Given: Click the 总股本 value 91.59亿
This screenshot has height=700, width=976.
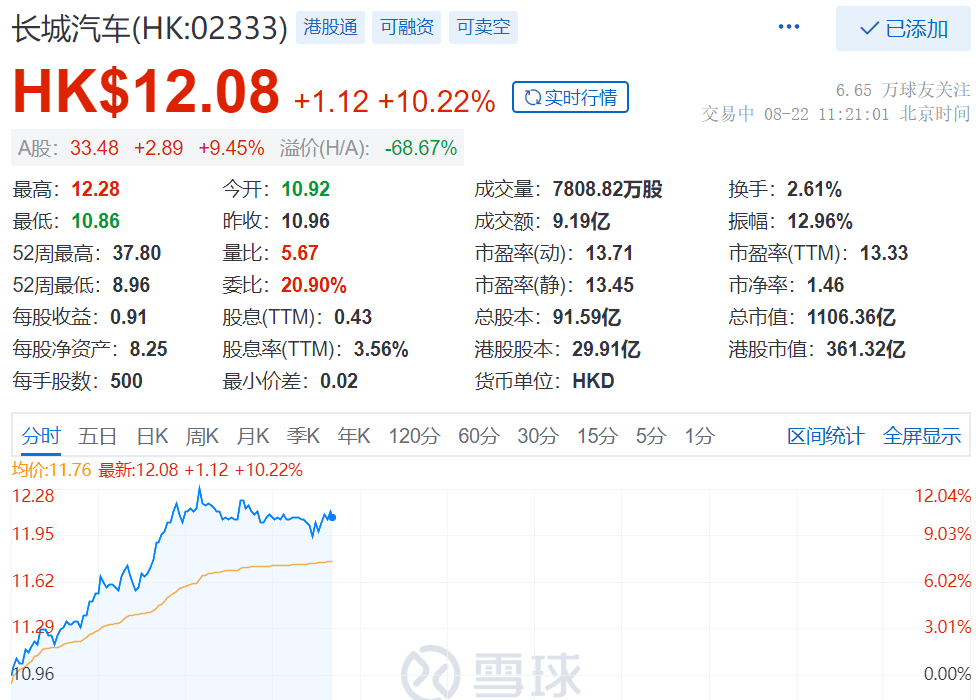Looking at the screenshot, I should [586, 317].
